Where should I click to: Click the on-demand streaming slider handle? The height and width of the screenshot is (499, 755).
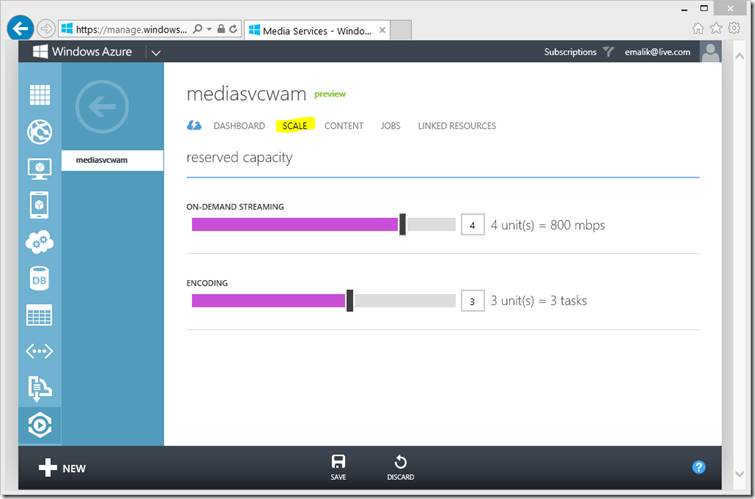coord(403,224)
